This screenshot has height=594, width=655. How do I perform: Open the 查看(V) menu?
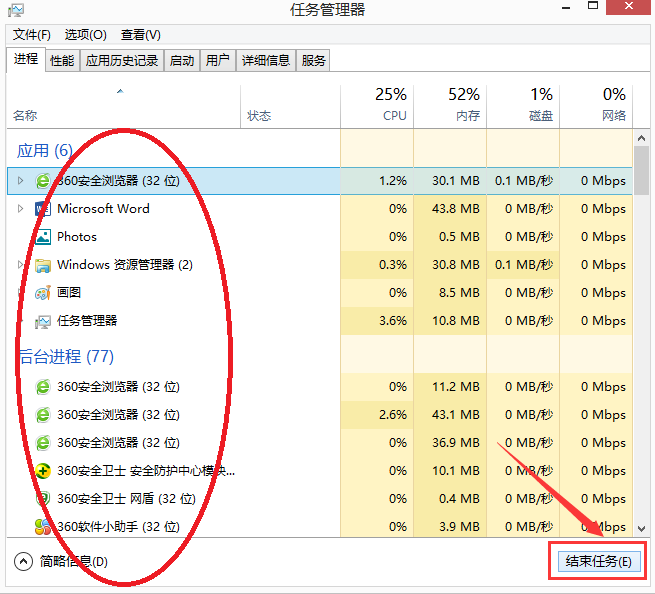click(141, 35)
